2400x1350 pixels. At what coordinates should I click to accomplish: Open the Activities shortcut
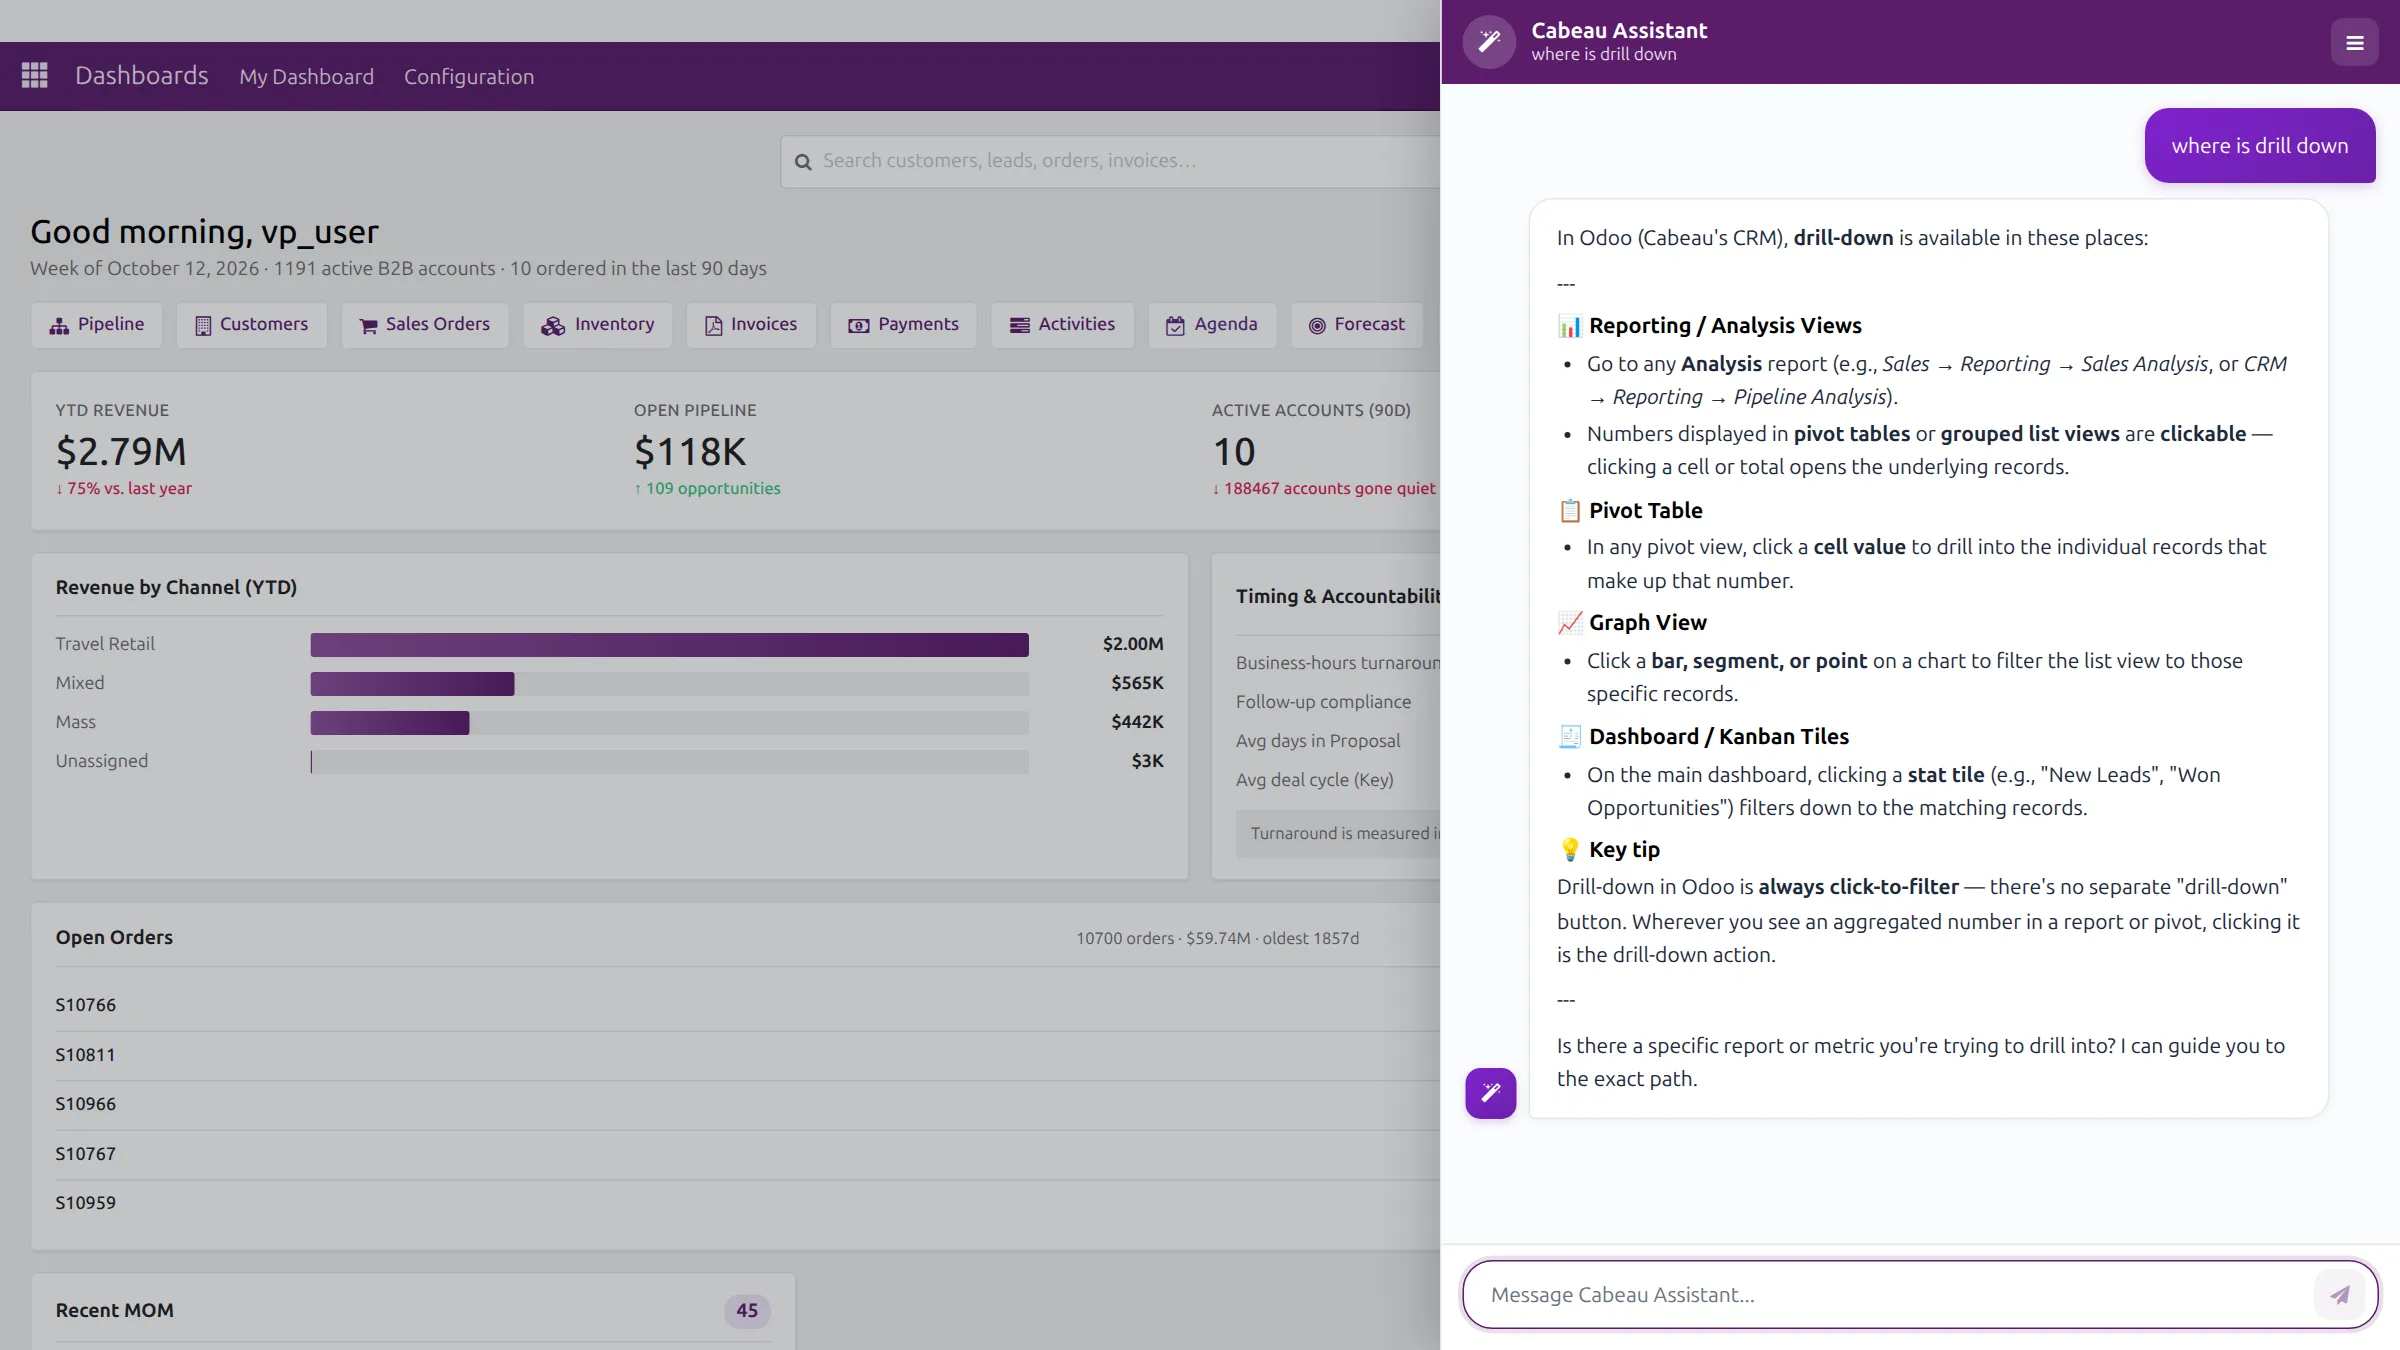1062,325
